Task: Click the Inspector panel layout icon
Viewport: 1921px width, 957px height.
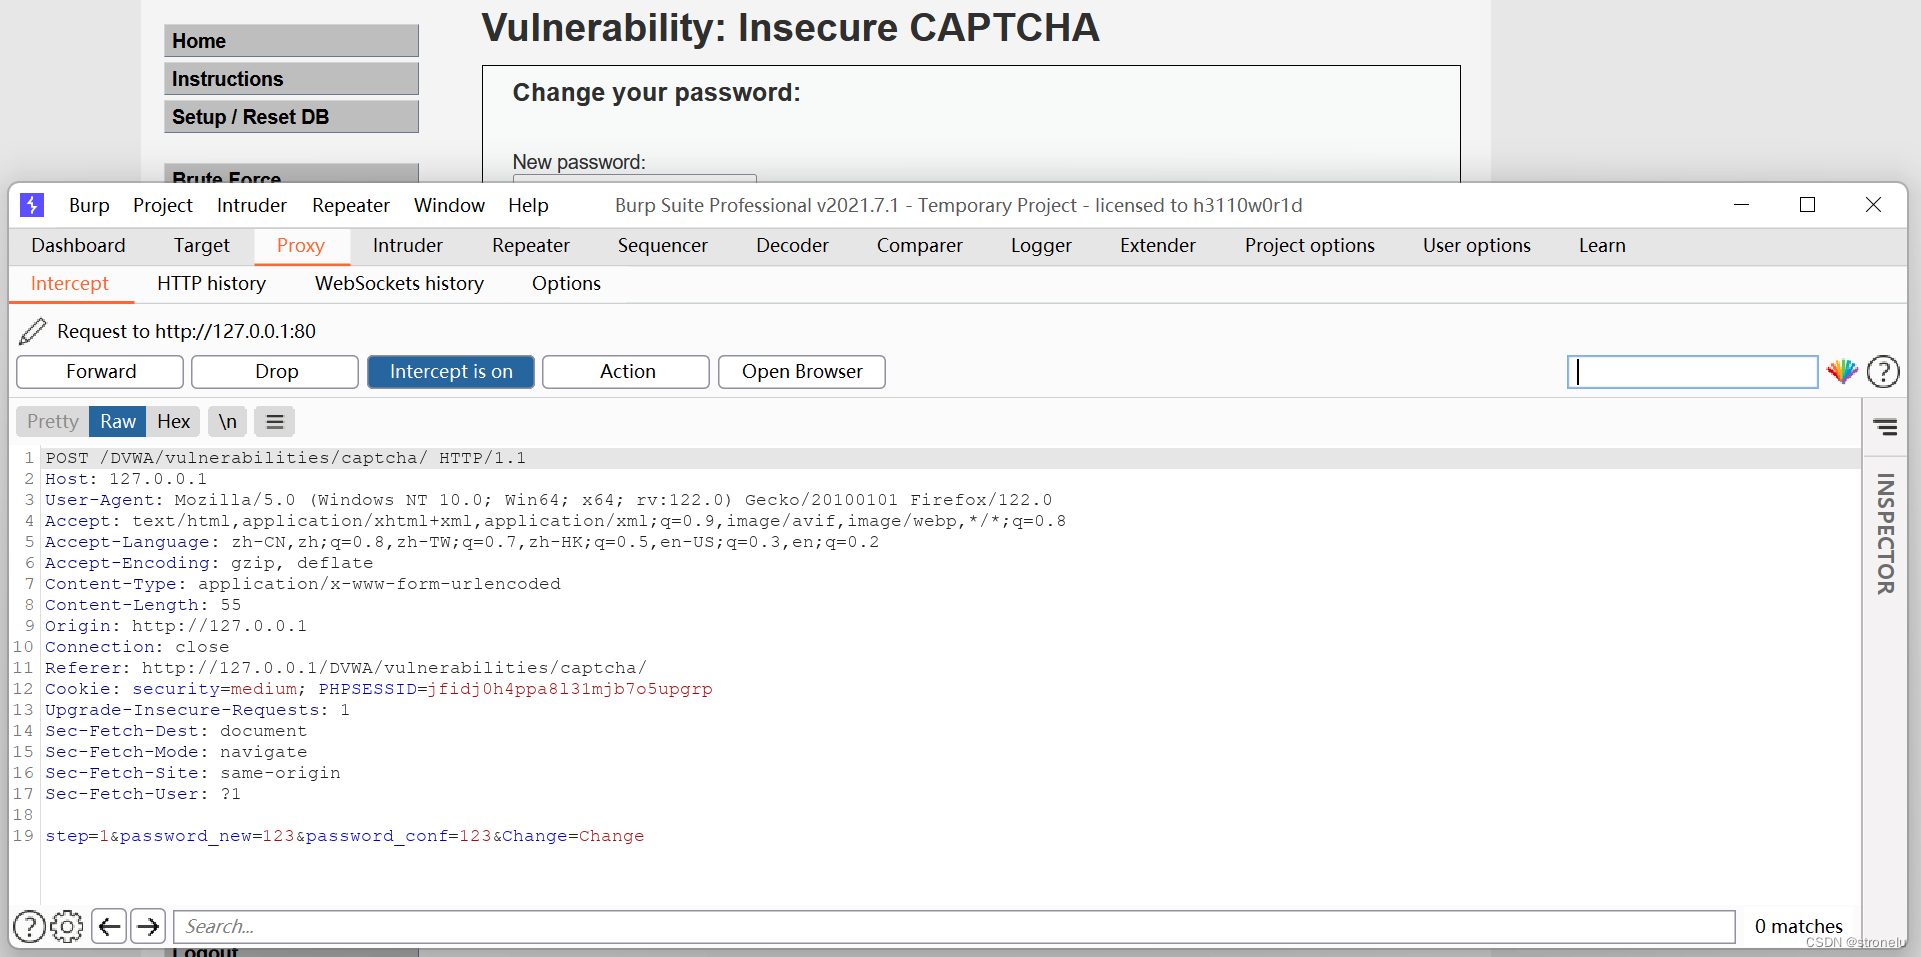Action: tap(1885, 427)
